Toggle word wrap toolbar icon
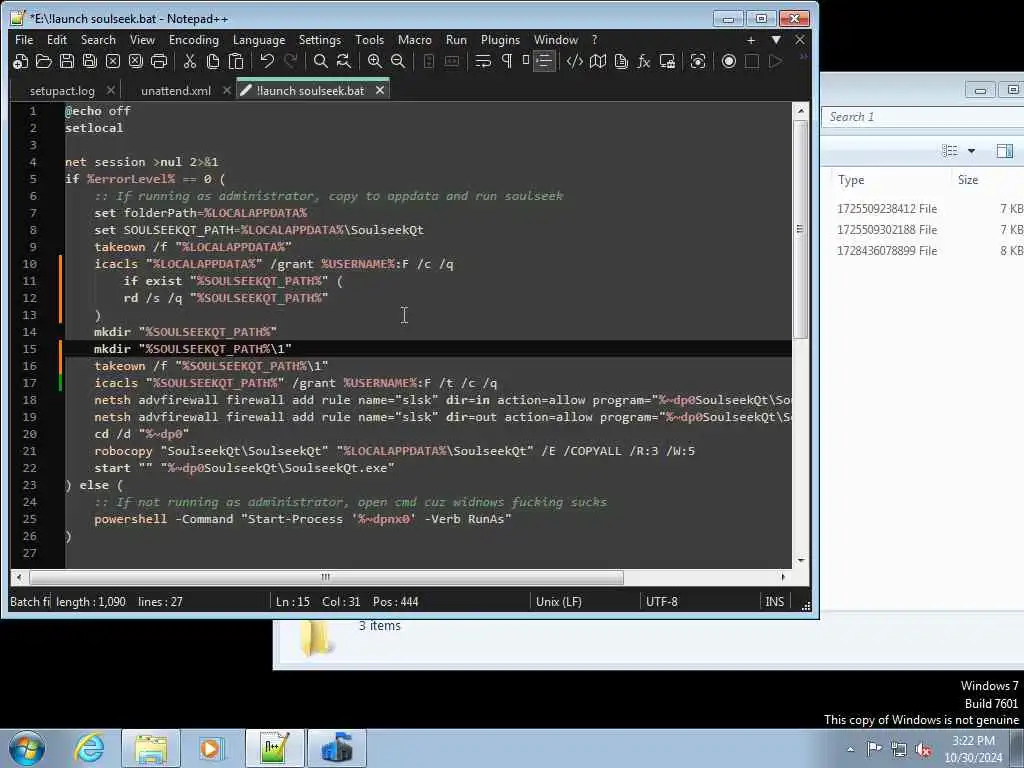 [x=483, y=61]
